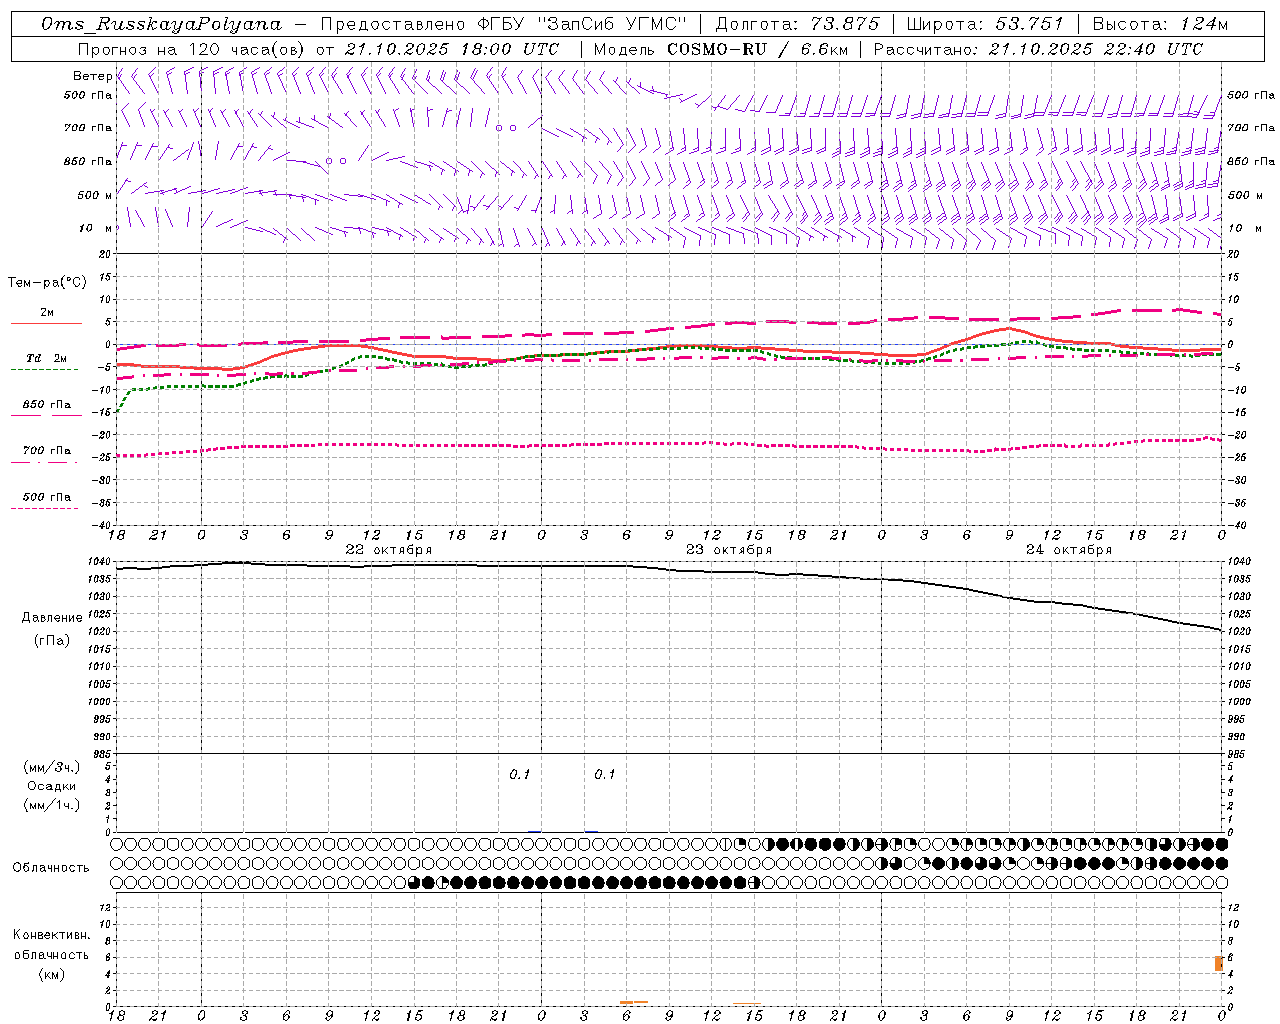Click the longitude value 'Долгота: 73.875'
The image size is (1280, 1024).
click(798, 24)
